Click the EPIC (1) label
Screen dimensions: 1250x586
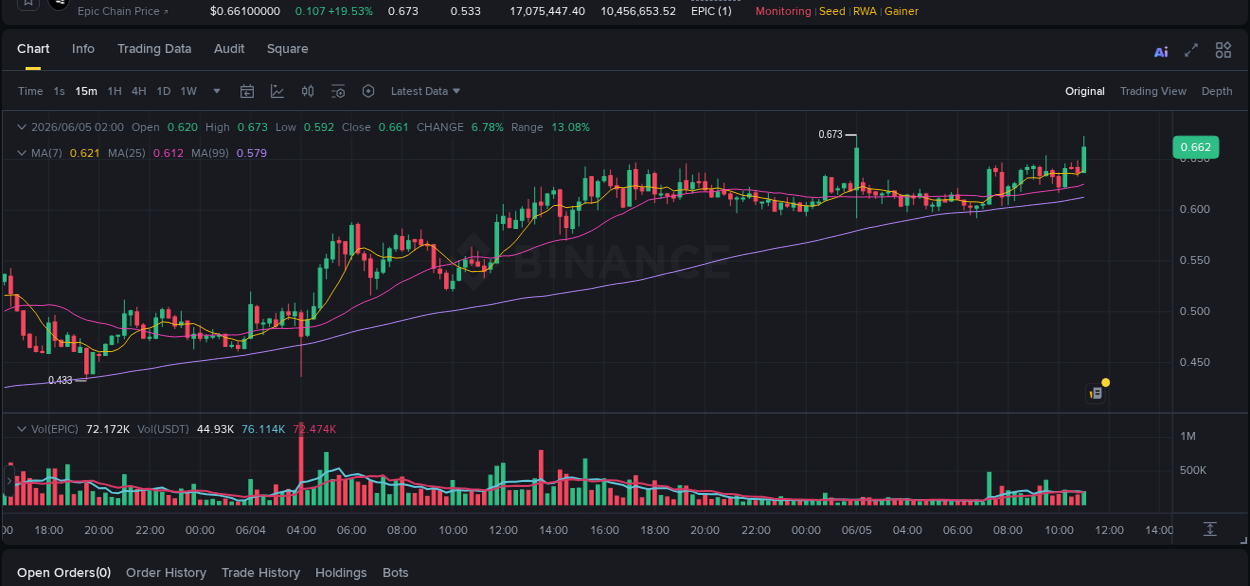(x=711, y=11)
